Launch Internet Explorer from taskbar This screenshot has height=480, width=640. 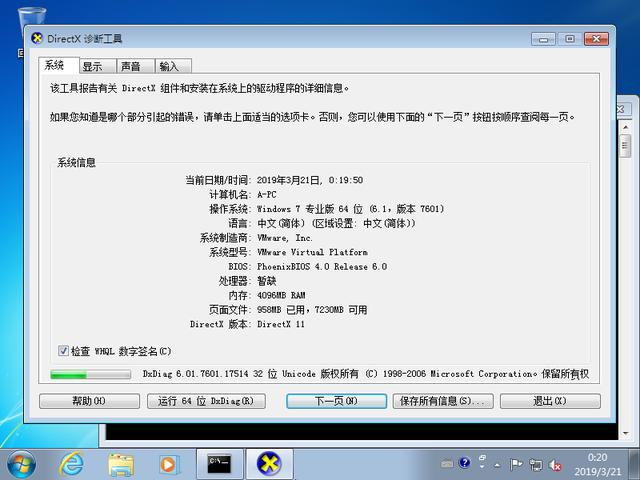[x=72, y=465]
